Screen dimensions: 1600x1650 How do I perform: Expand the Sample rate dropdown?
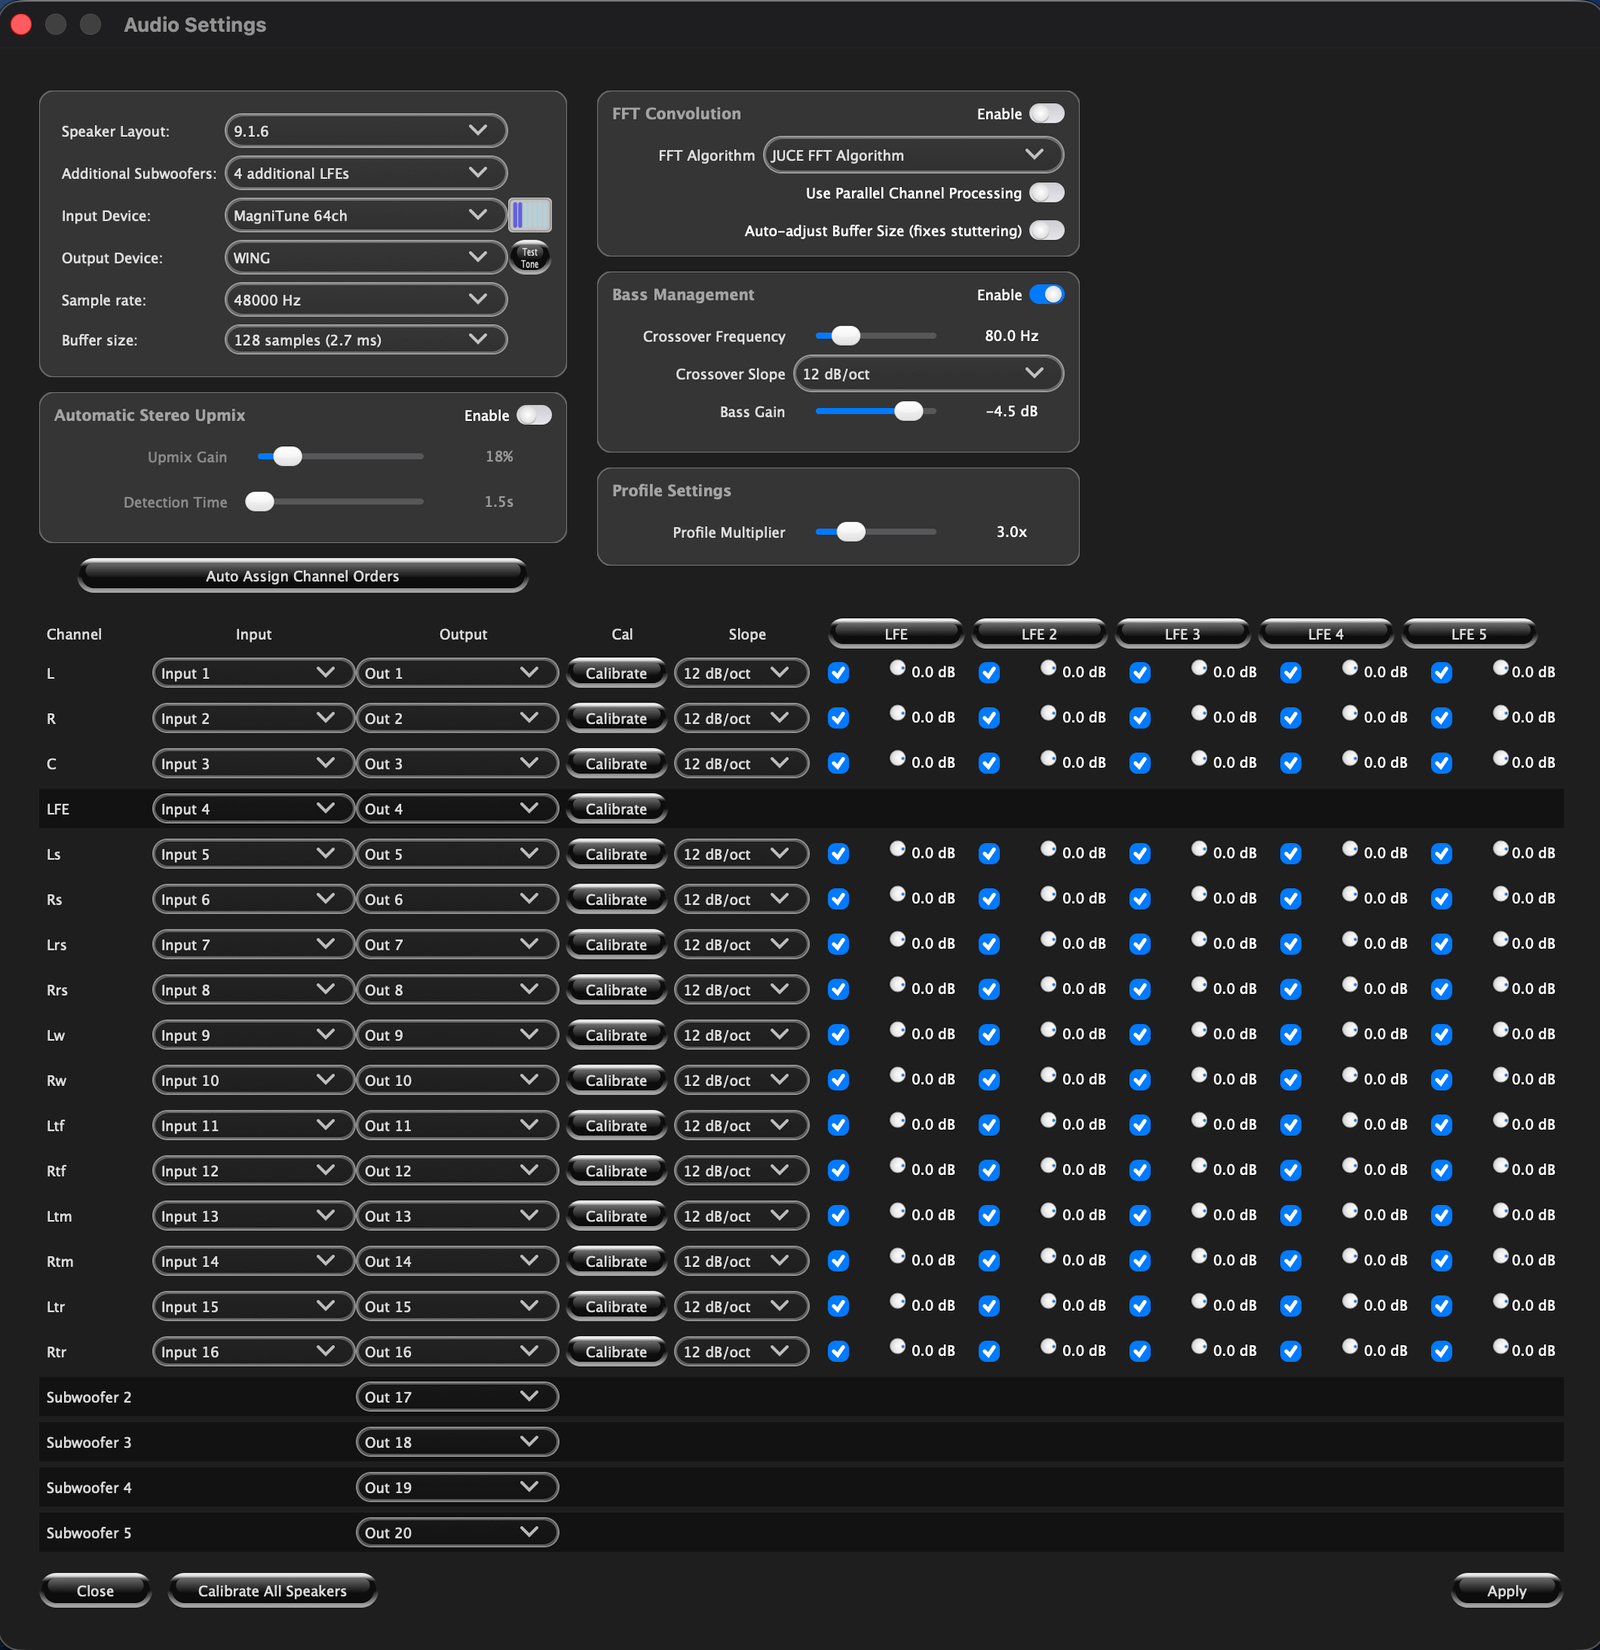click(x=365, y=300)
